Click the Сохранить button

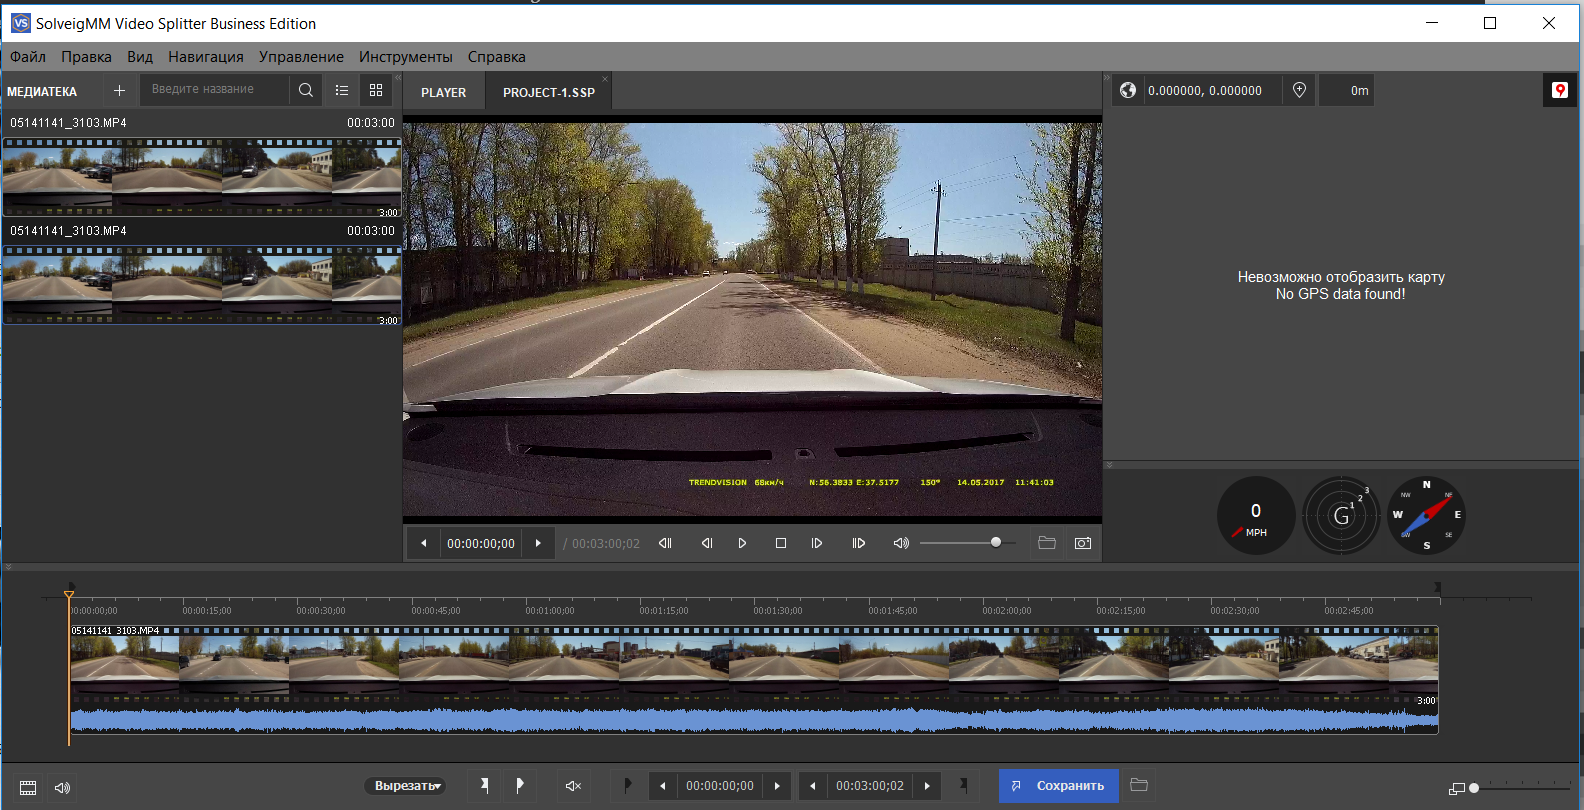pyautogui.click(x=1058, y=786)
